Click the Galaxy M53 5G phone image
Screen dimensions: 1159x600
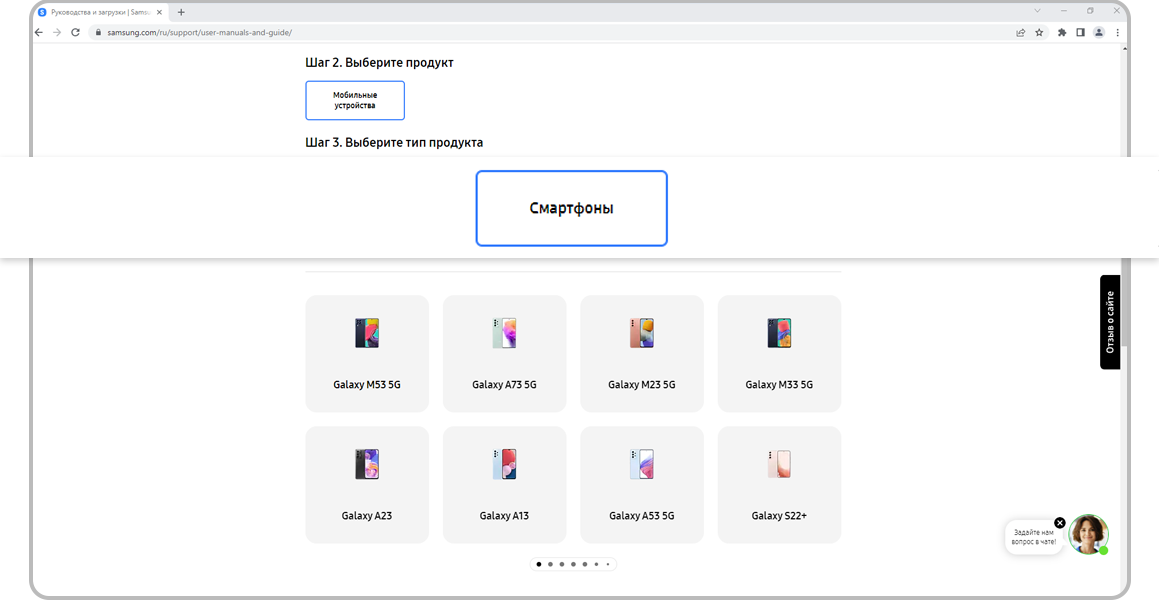click(x=367, y=333)
